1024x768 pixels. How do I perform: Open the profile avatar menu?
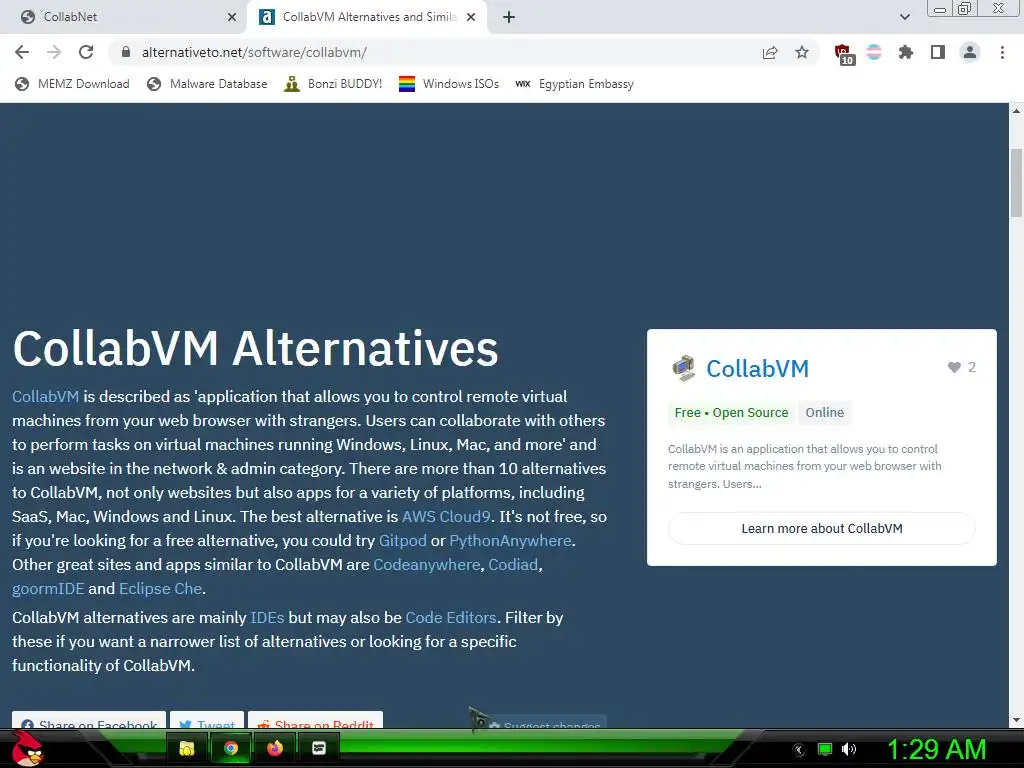click(970, 52)
